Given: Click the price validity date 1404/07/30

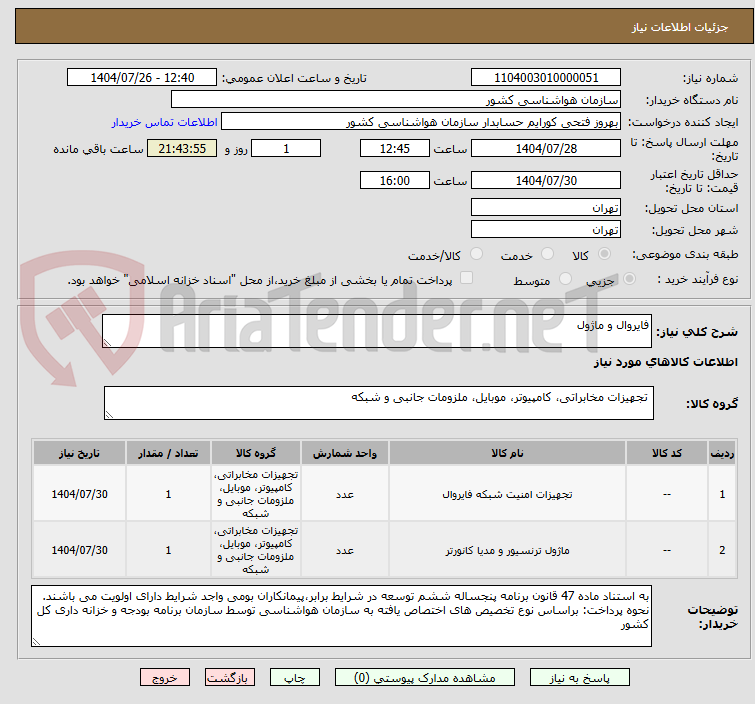Looking at the screenshot, I should [x=546, y=181].
